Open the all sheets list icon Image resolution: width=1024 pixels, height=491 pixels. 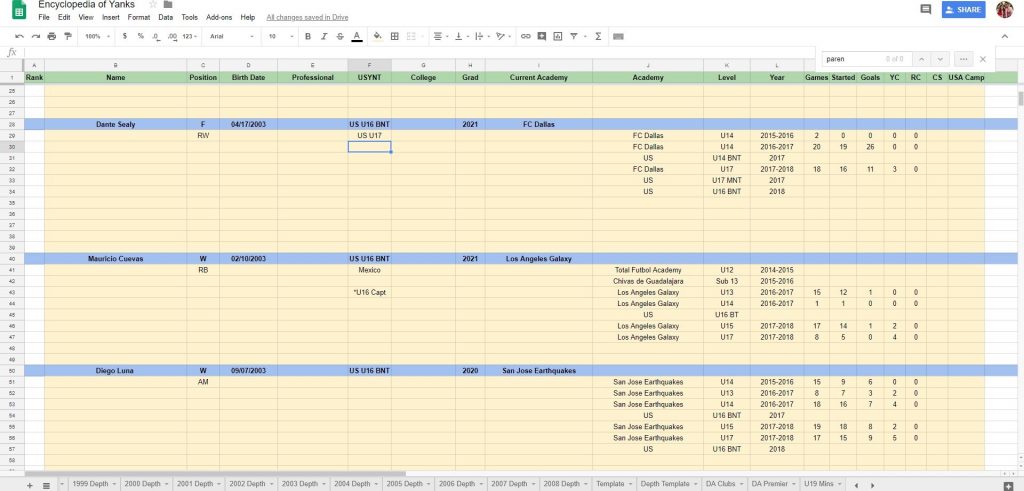[x=46, y=485]
